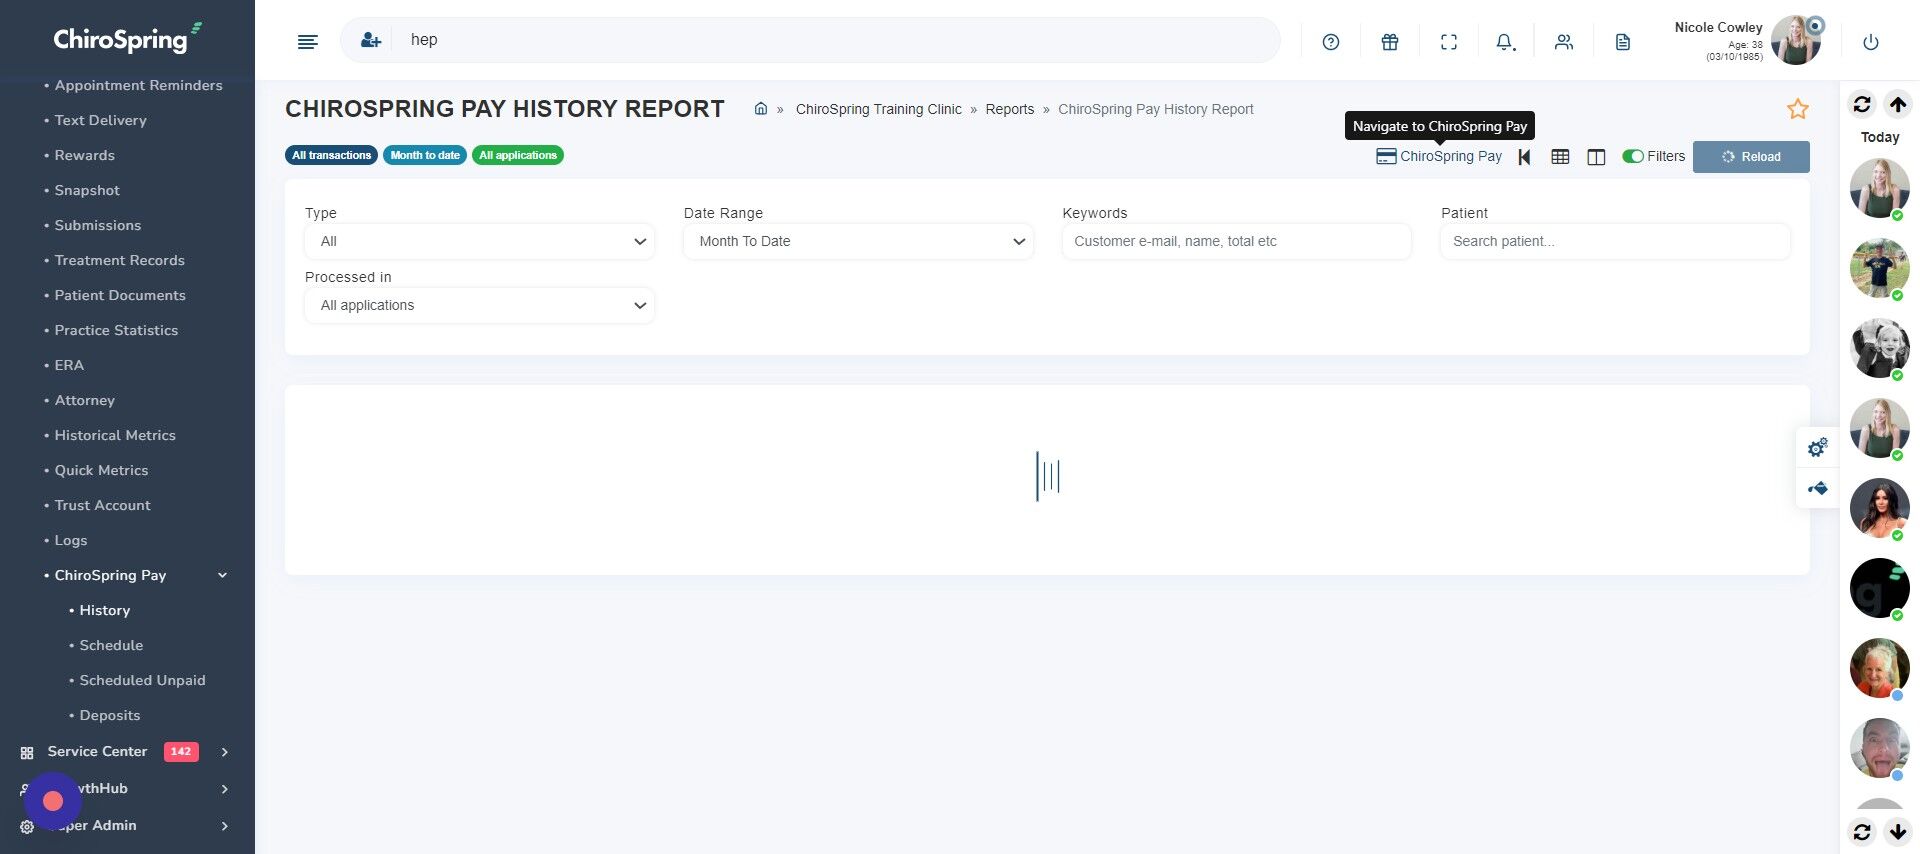Click the Month to date filter badge
Image resolution: width=1920 pixels, height=854 pixels.
coord(425,155)
